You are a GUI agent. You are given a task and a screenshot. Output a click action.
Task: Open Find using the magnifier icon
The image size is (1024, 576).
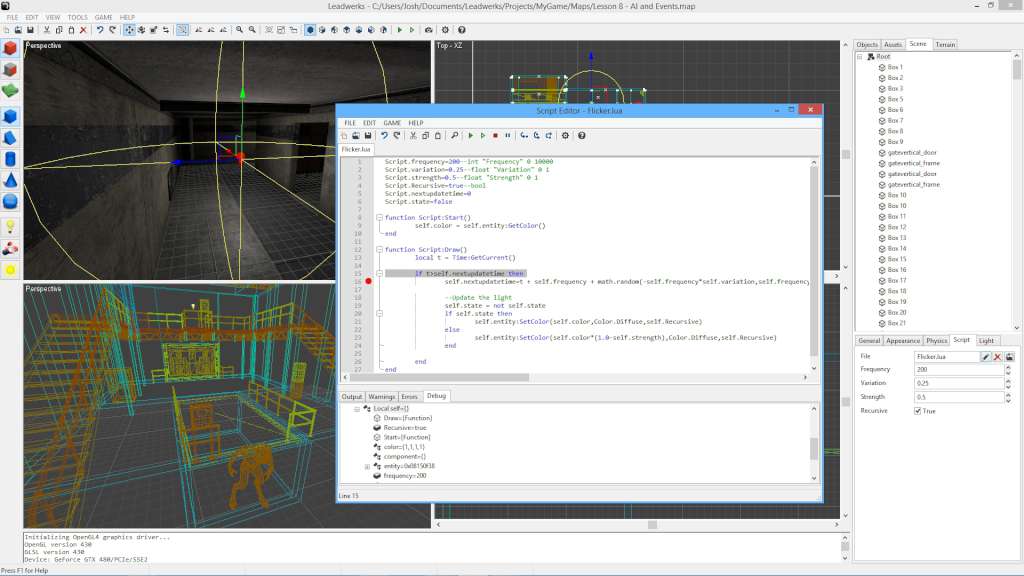tap(455, 135)
